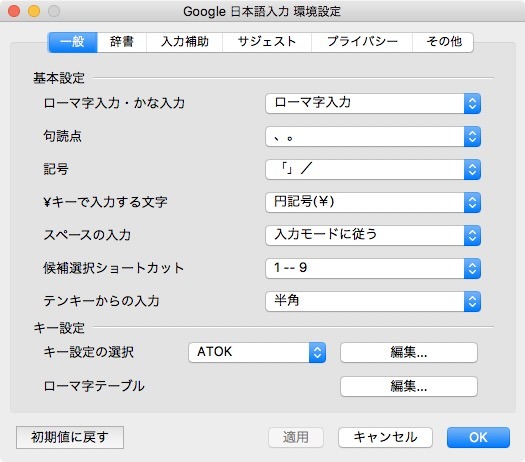This screenshot has height=462, width=525.
Task: Open the 入力補助 tab
Action: [184, 42]
